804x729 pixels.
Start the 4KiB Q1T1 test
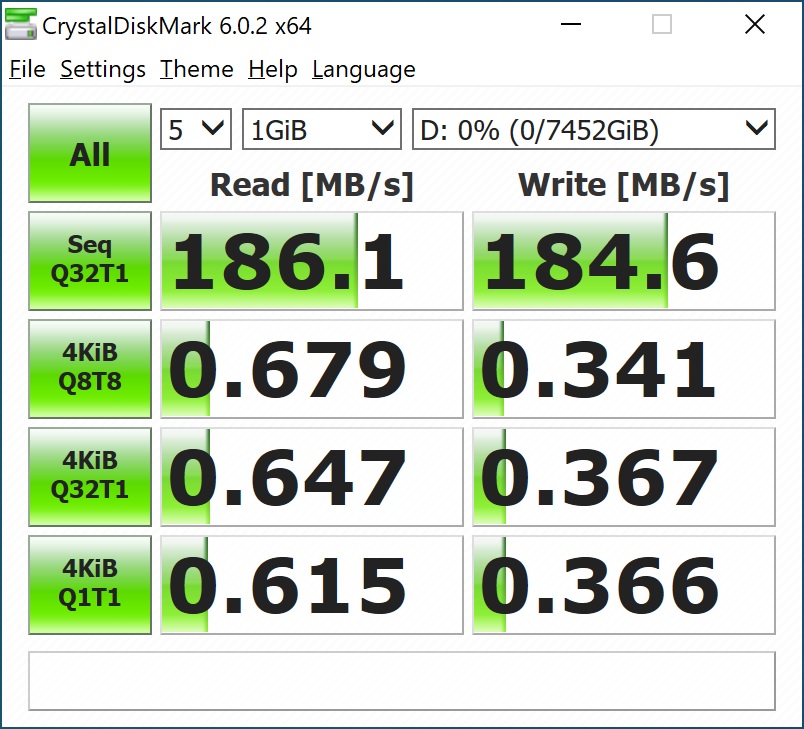[90, 585]
